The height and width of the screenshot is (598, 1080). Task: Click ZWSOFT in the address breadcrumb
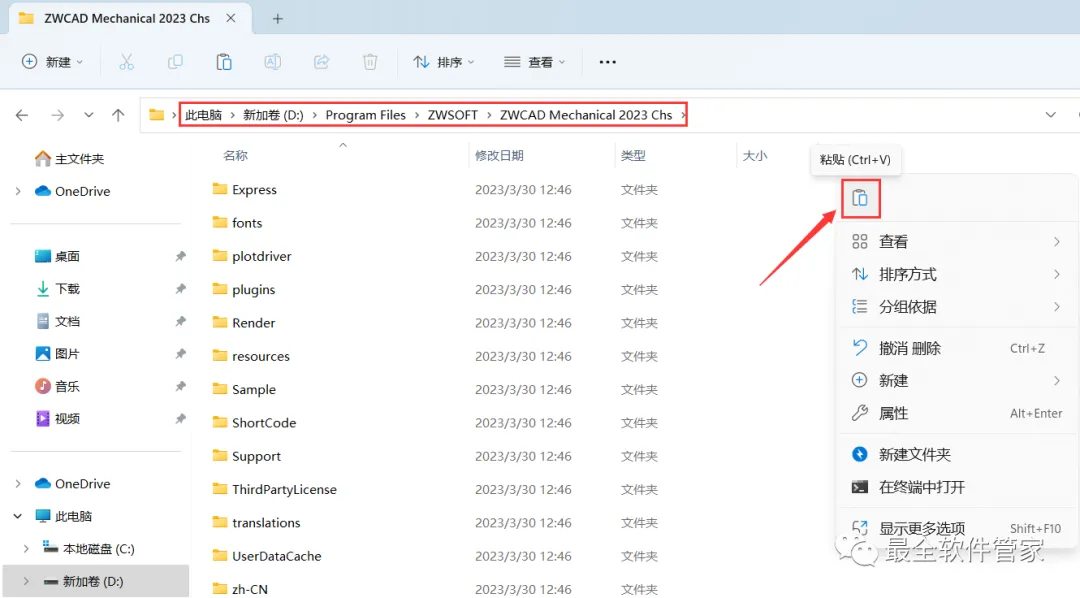point(453,115)
